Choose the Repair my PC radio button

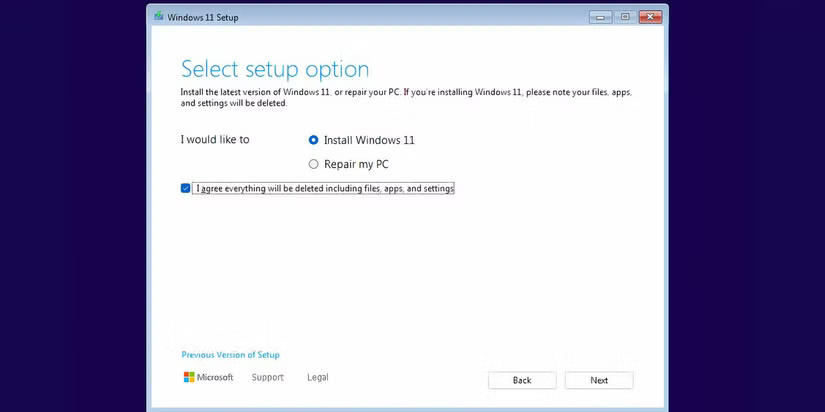313,164
